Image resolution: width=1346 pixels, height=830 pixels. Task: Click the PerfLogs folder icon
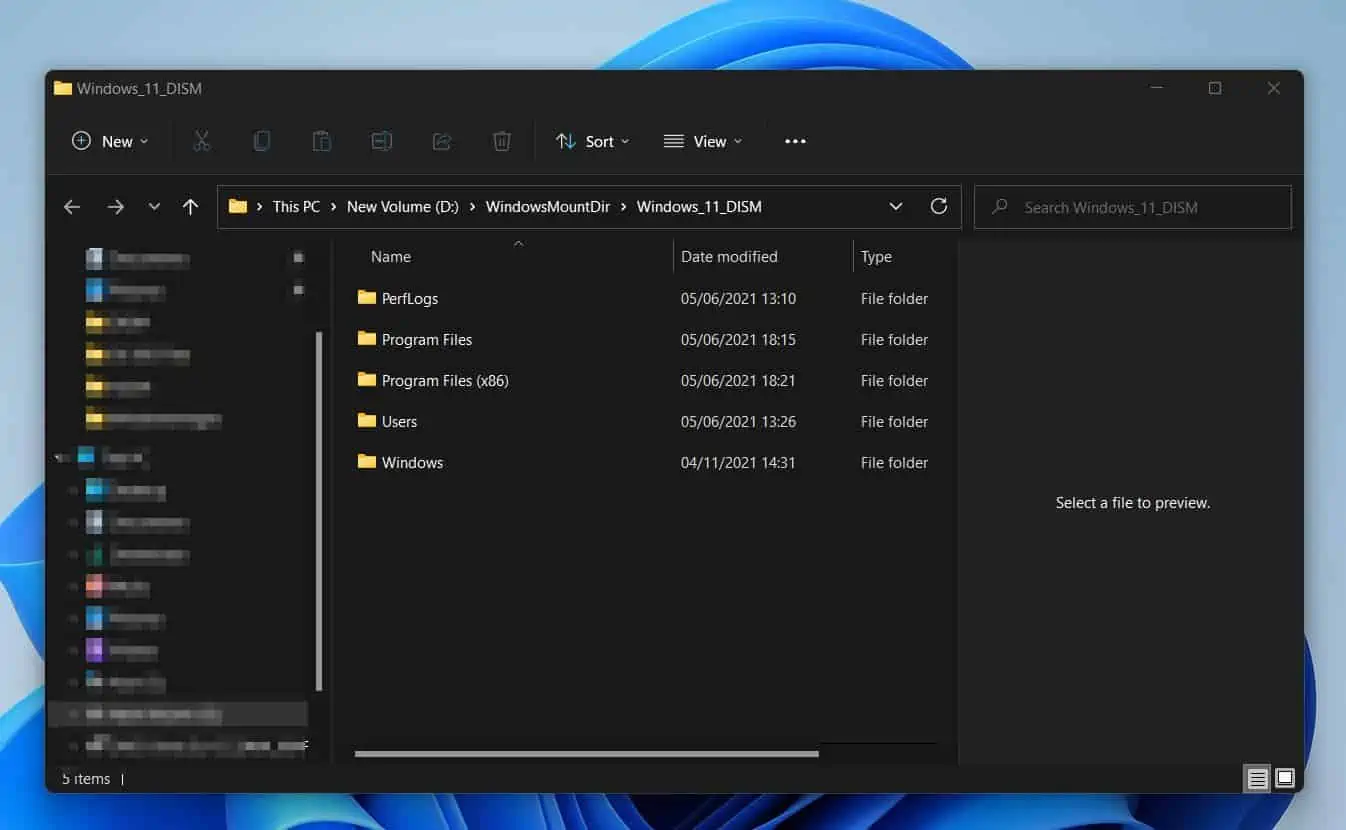pyautogui.click(x=366, y=298)
